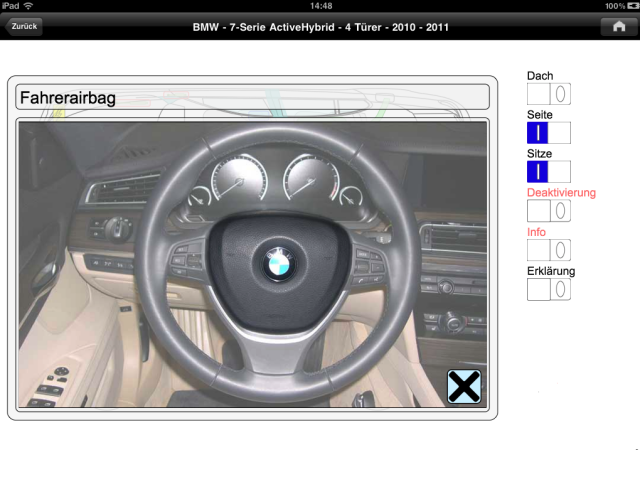Screen dimensions: 640x480
Task: Enable the Dach toggle switch
Action: (x=549, y=94)
